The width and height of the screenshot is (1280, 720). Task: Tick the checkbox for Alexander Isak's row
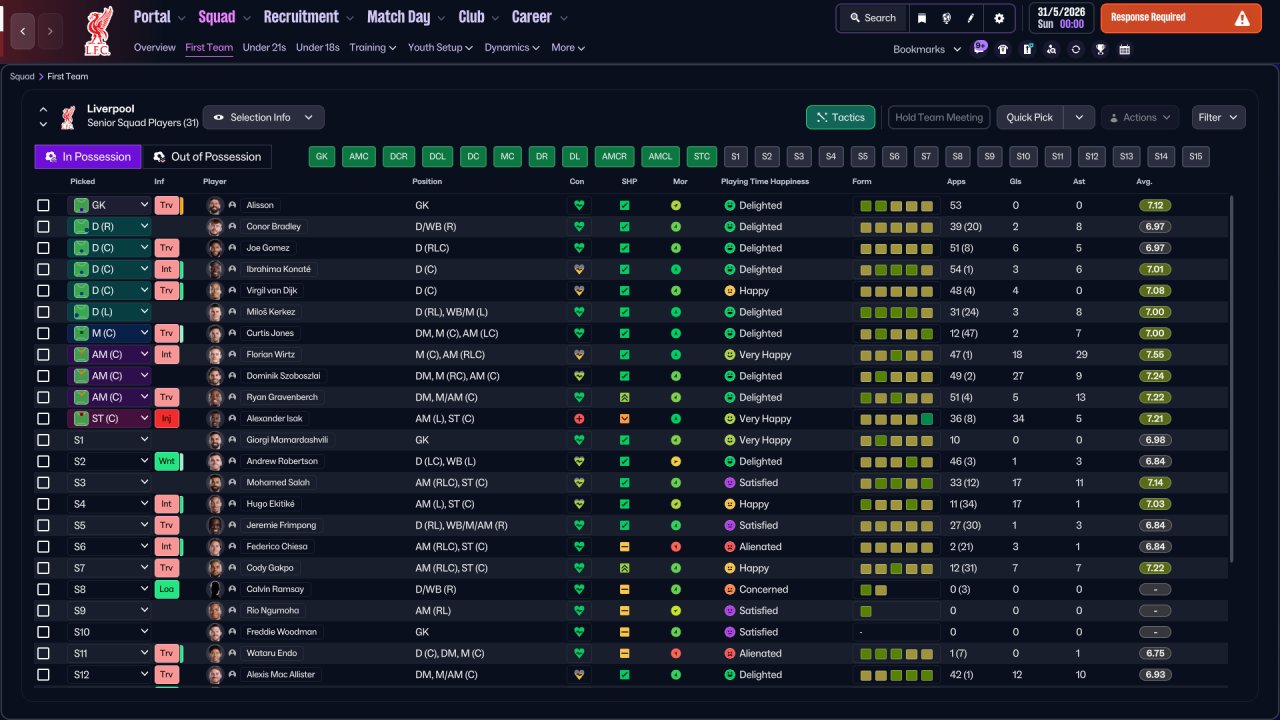click(x=43, y=418)
